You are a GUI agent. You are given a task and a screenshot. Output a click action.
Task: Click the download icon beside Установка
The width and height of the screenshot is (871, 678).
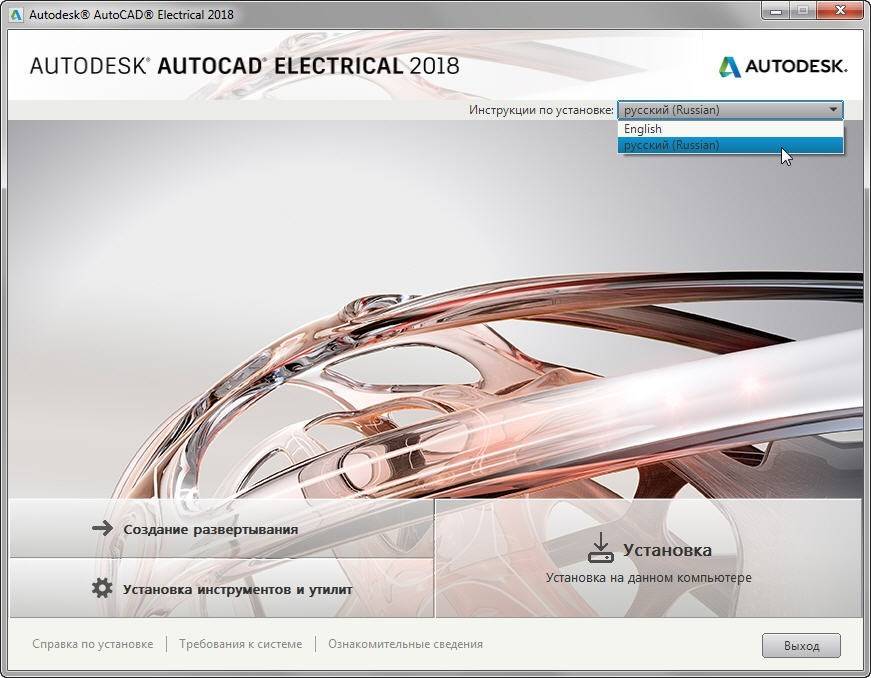point(600,548)
